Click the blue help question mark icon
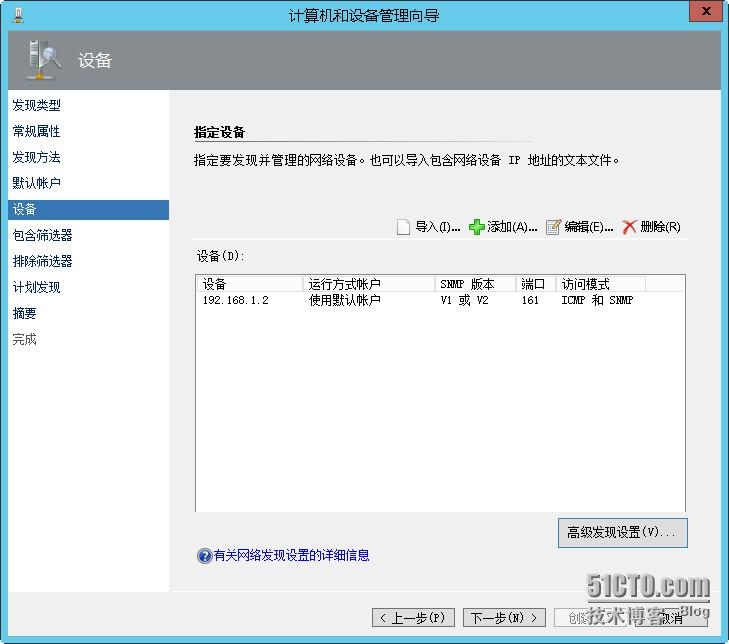Screen dimensions: 729x644 (204, 555)
